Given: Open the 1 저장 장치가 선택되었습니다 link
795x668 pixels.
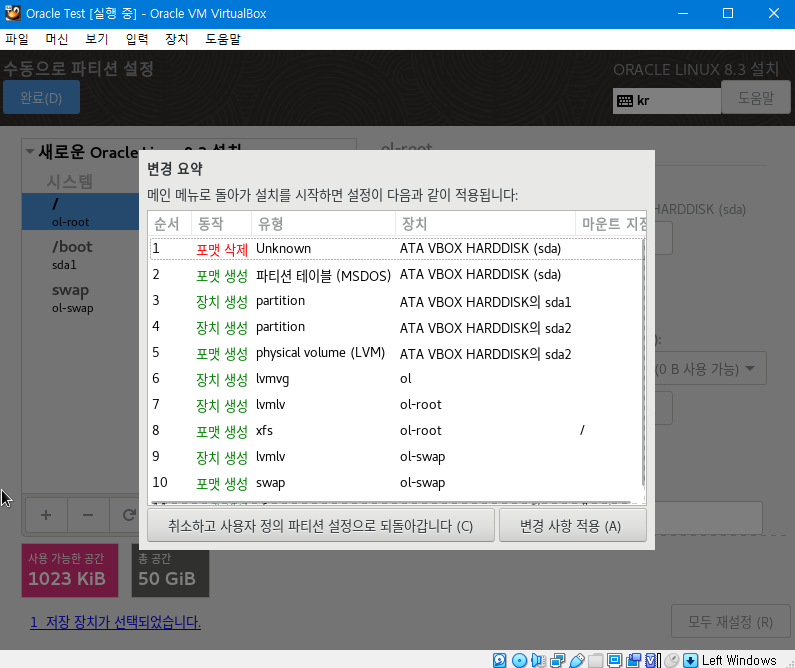Looking at the screenshot, I should [x=116, y=622].
